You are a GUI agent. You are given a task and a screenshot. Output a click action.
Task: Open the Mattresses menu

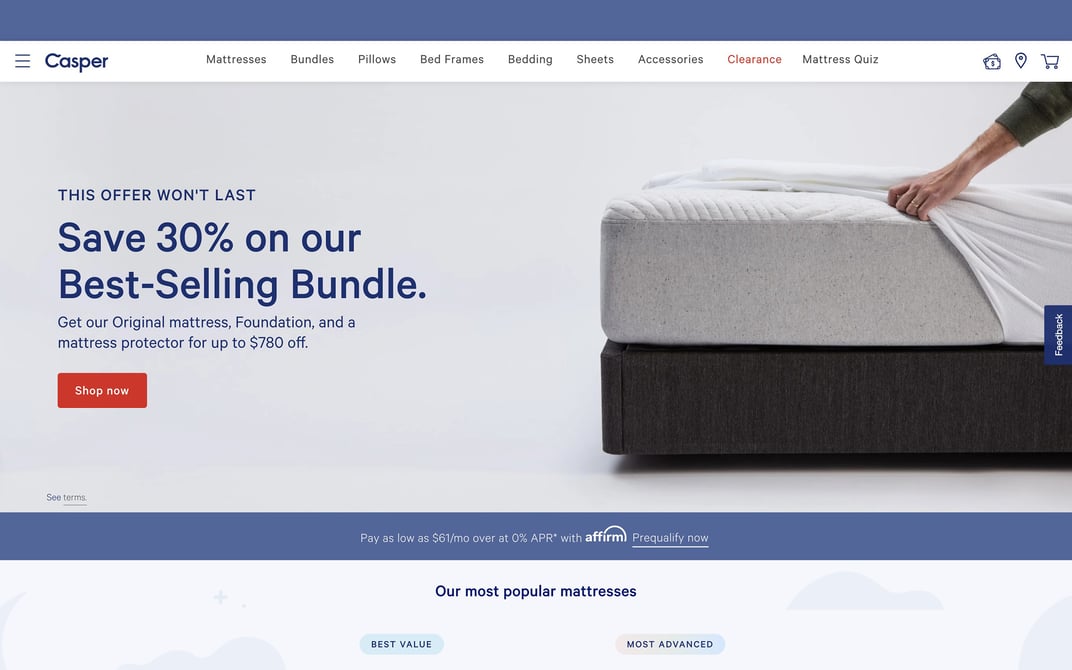[x=236, y=59]
